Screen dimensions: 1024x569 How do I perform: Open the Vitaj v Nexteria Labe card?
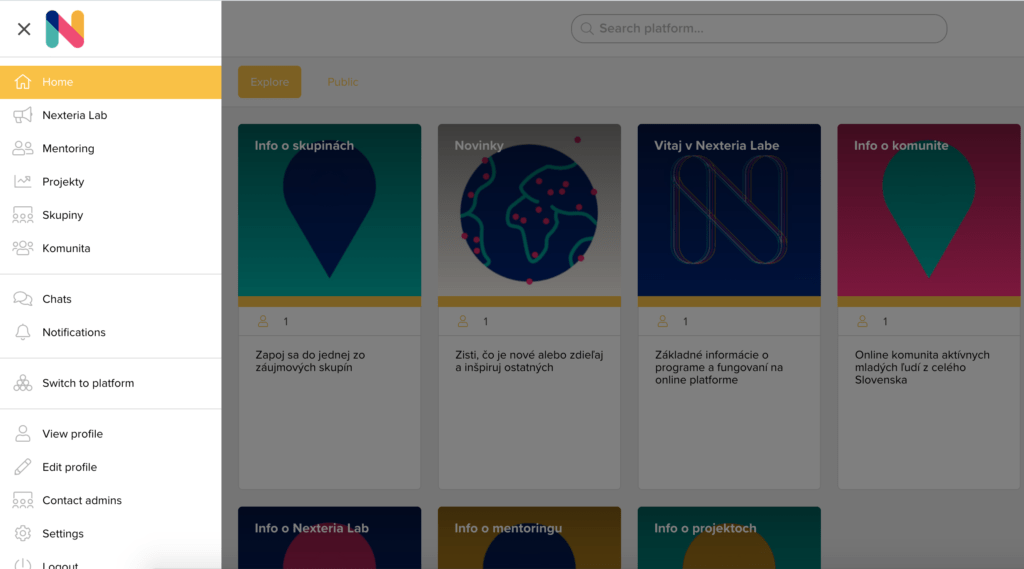point(729,212)
